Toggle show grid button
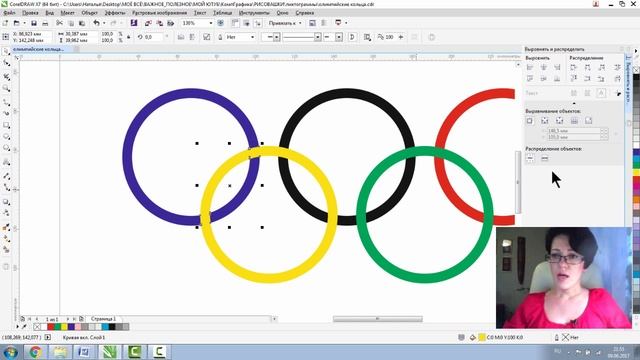Image resolution: width=640 pixels, height=360 pixels. 247,23
